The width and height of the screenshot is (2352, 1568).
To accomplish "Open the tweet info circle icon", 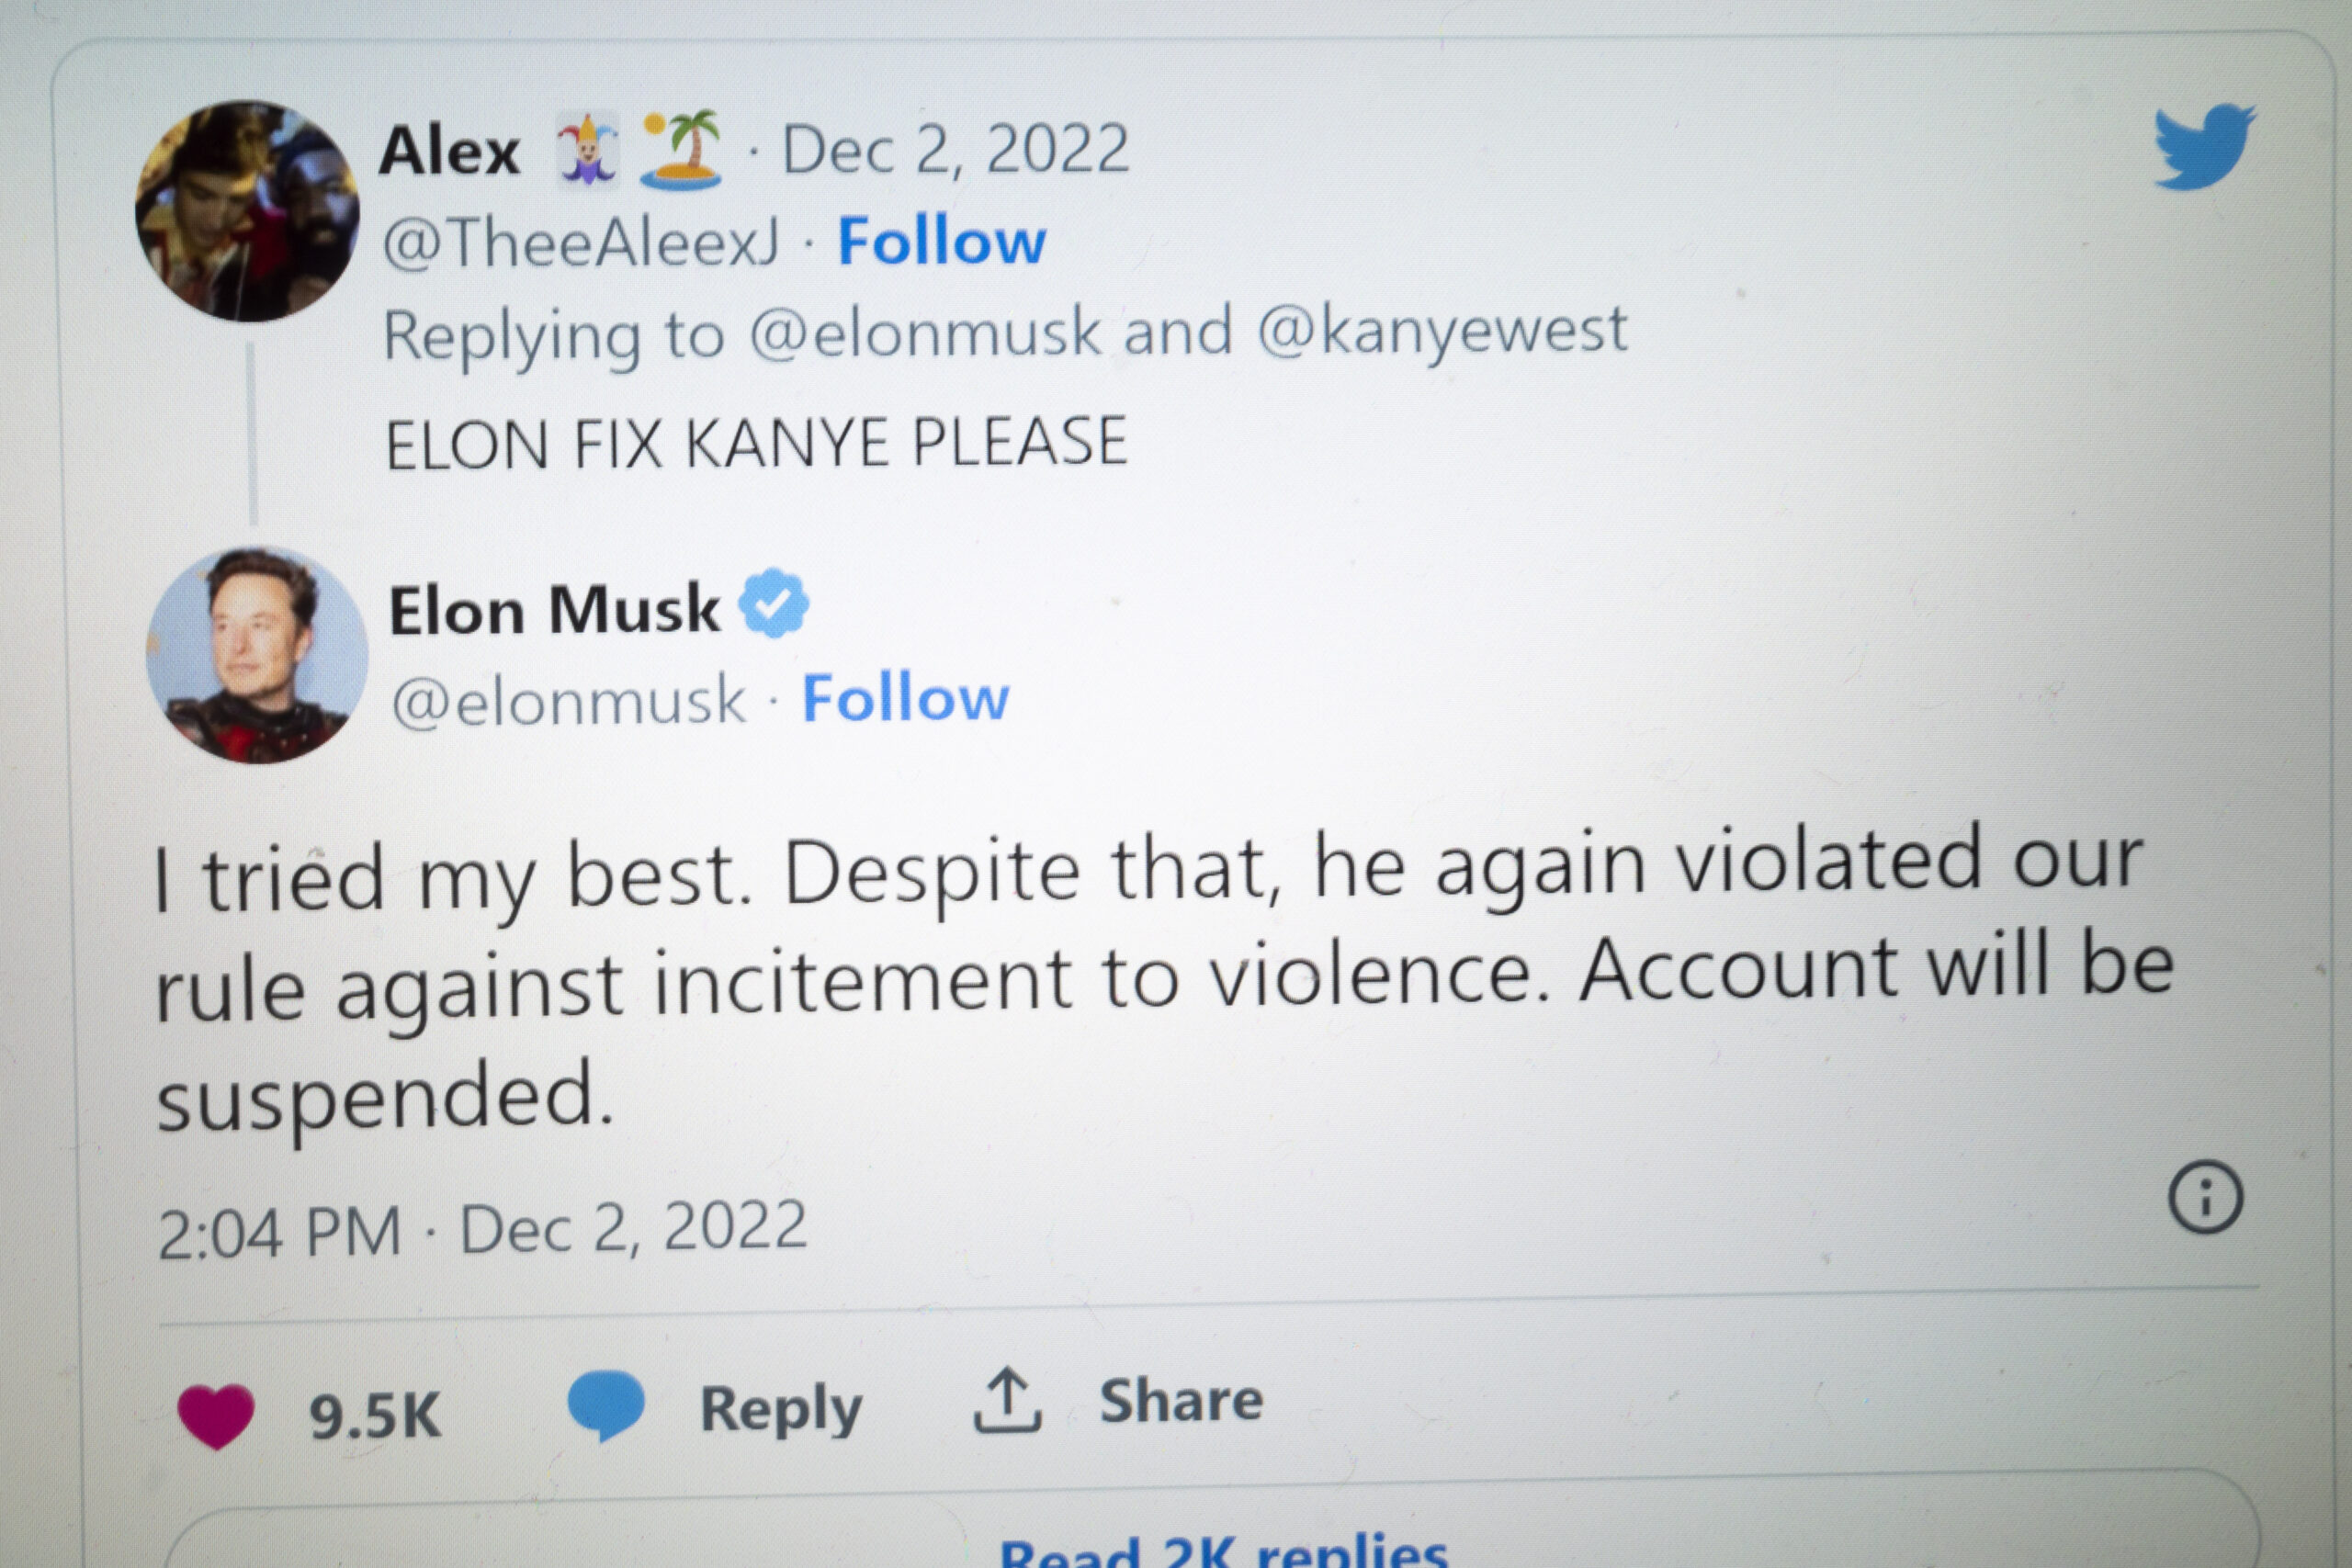I will pyautogui.click(x=2205, y=1196).
